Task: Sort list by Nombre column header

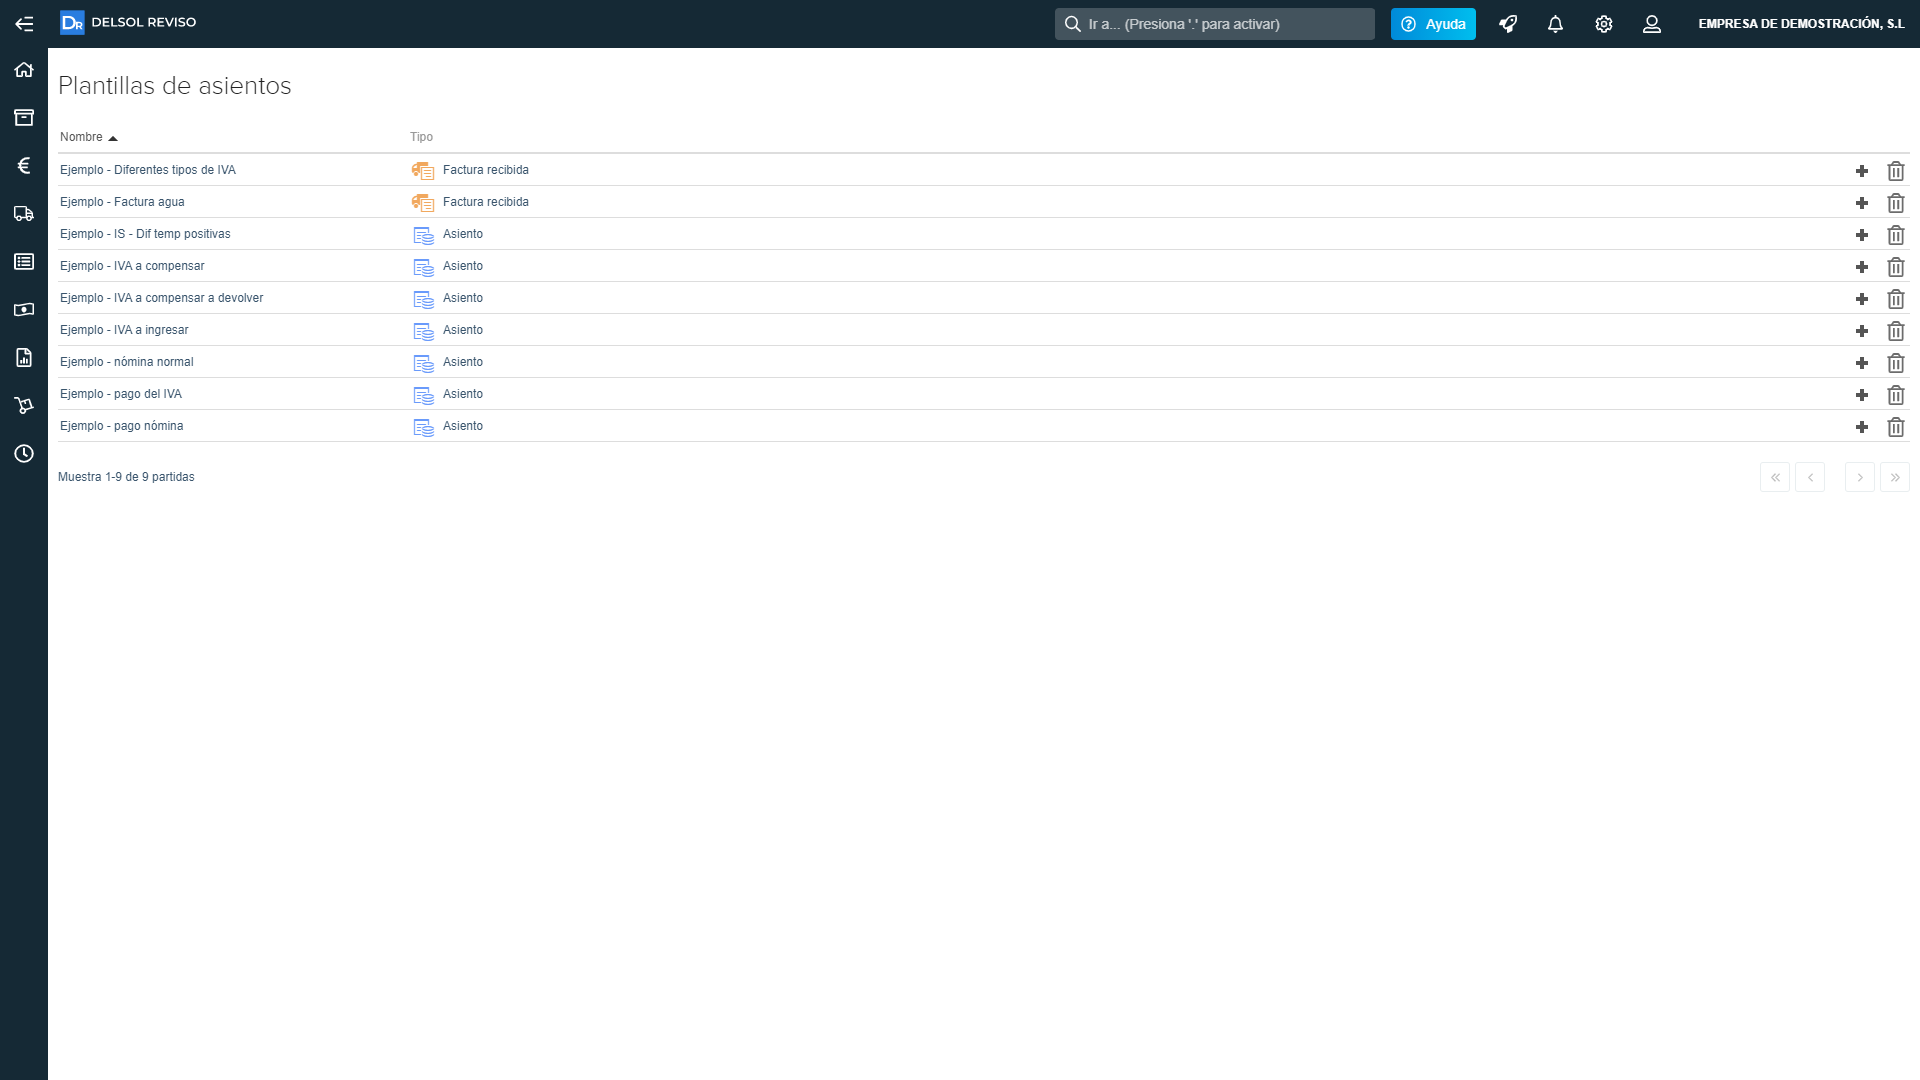Action: coord(82,137)
